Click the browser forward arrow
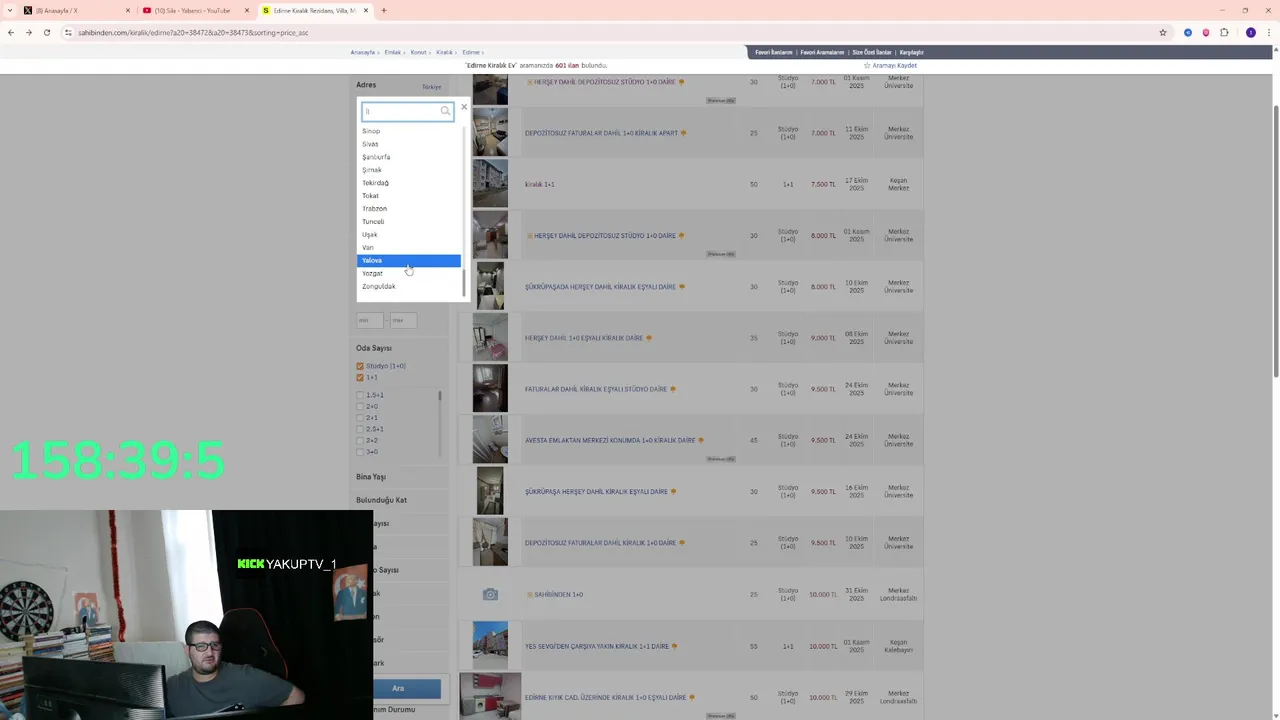Screen dimensions: 1280x720 tap(29, 32)
